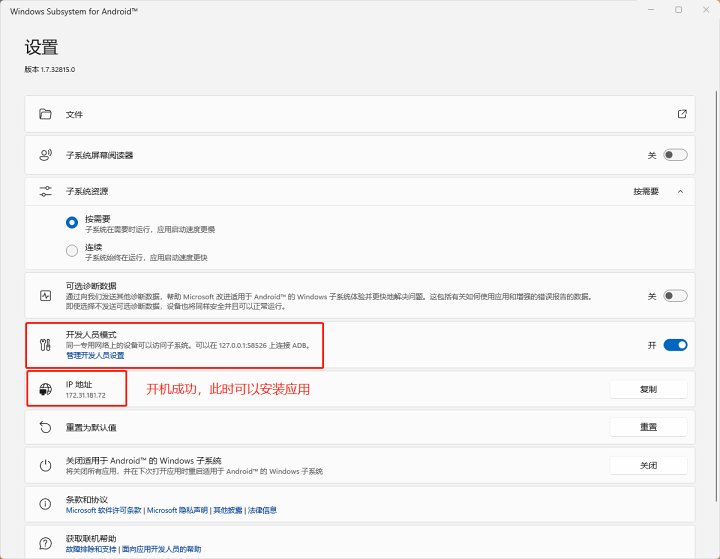Click the 重置为默认值 label
Viewport: 720px width, 559px height.
[91, 428]
